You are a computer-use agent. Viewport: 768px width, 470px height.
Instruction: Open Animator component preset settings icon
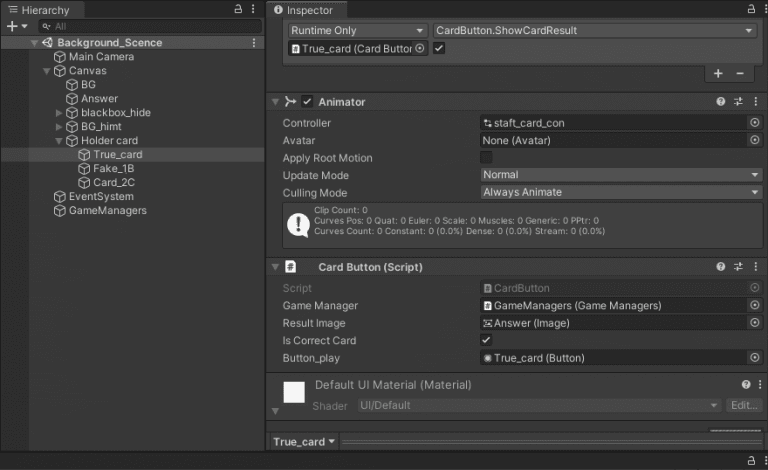tap(738, 101)
